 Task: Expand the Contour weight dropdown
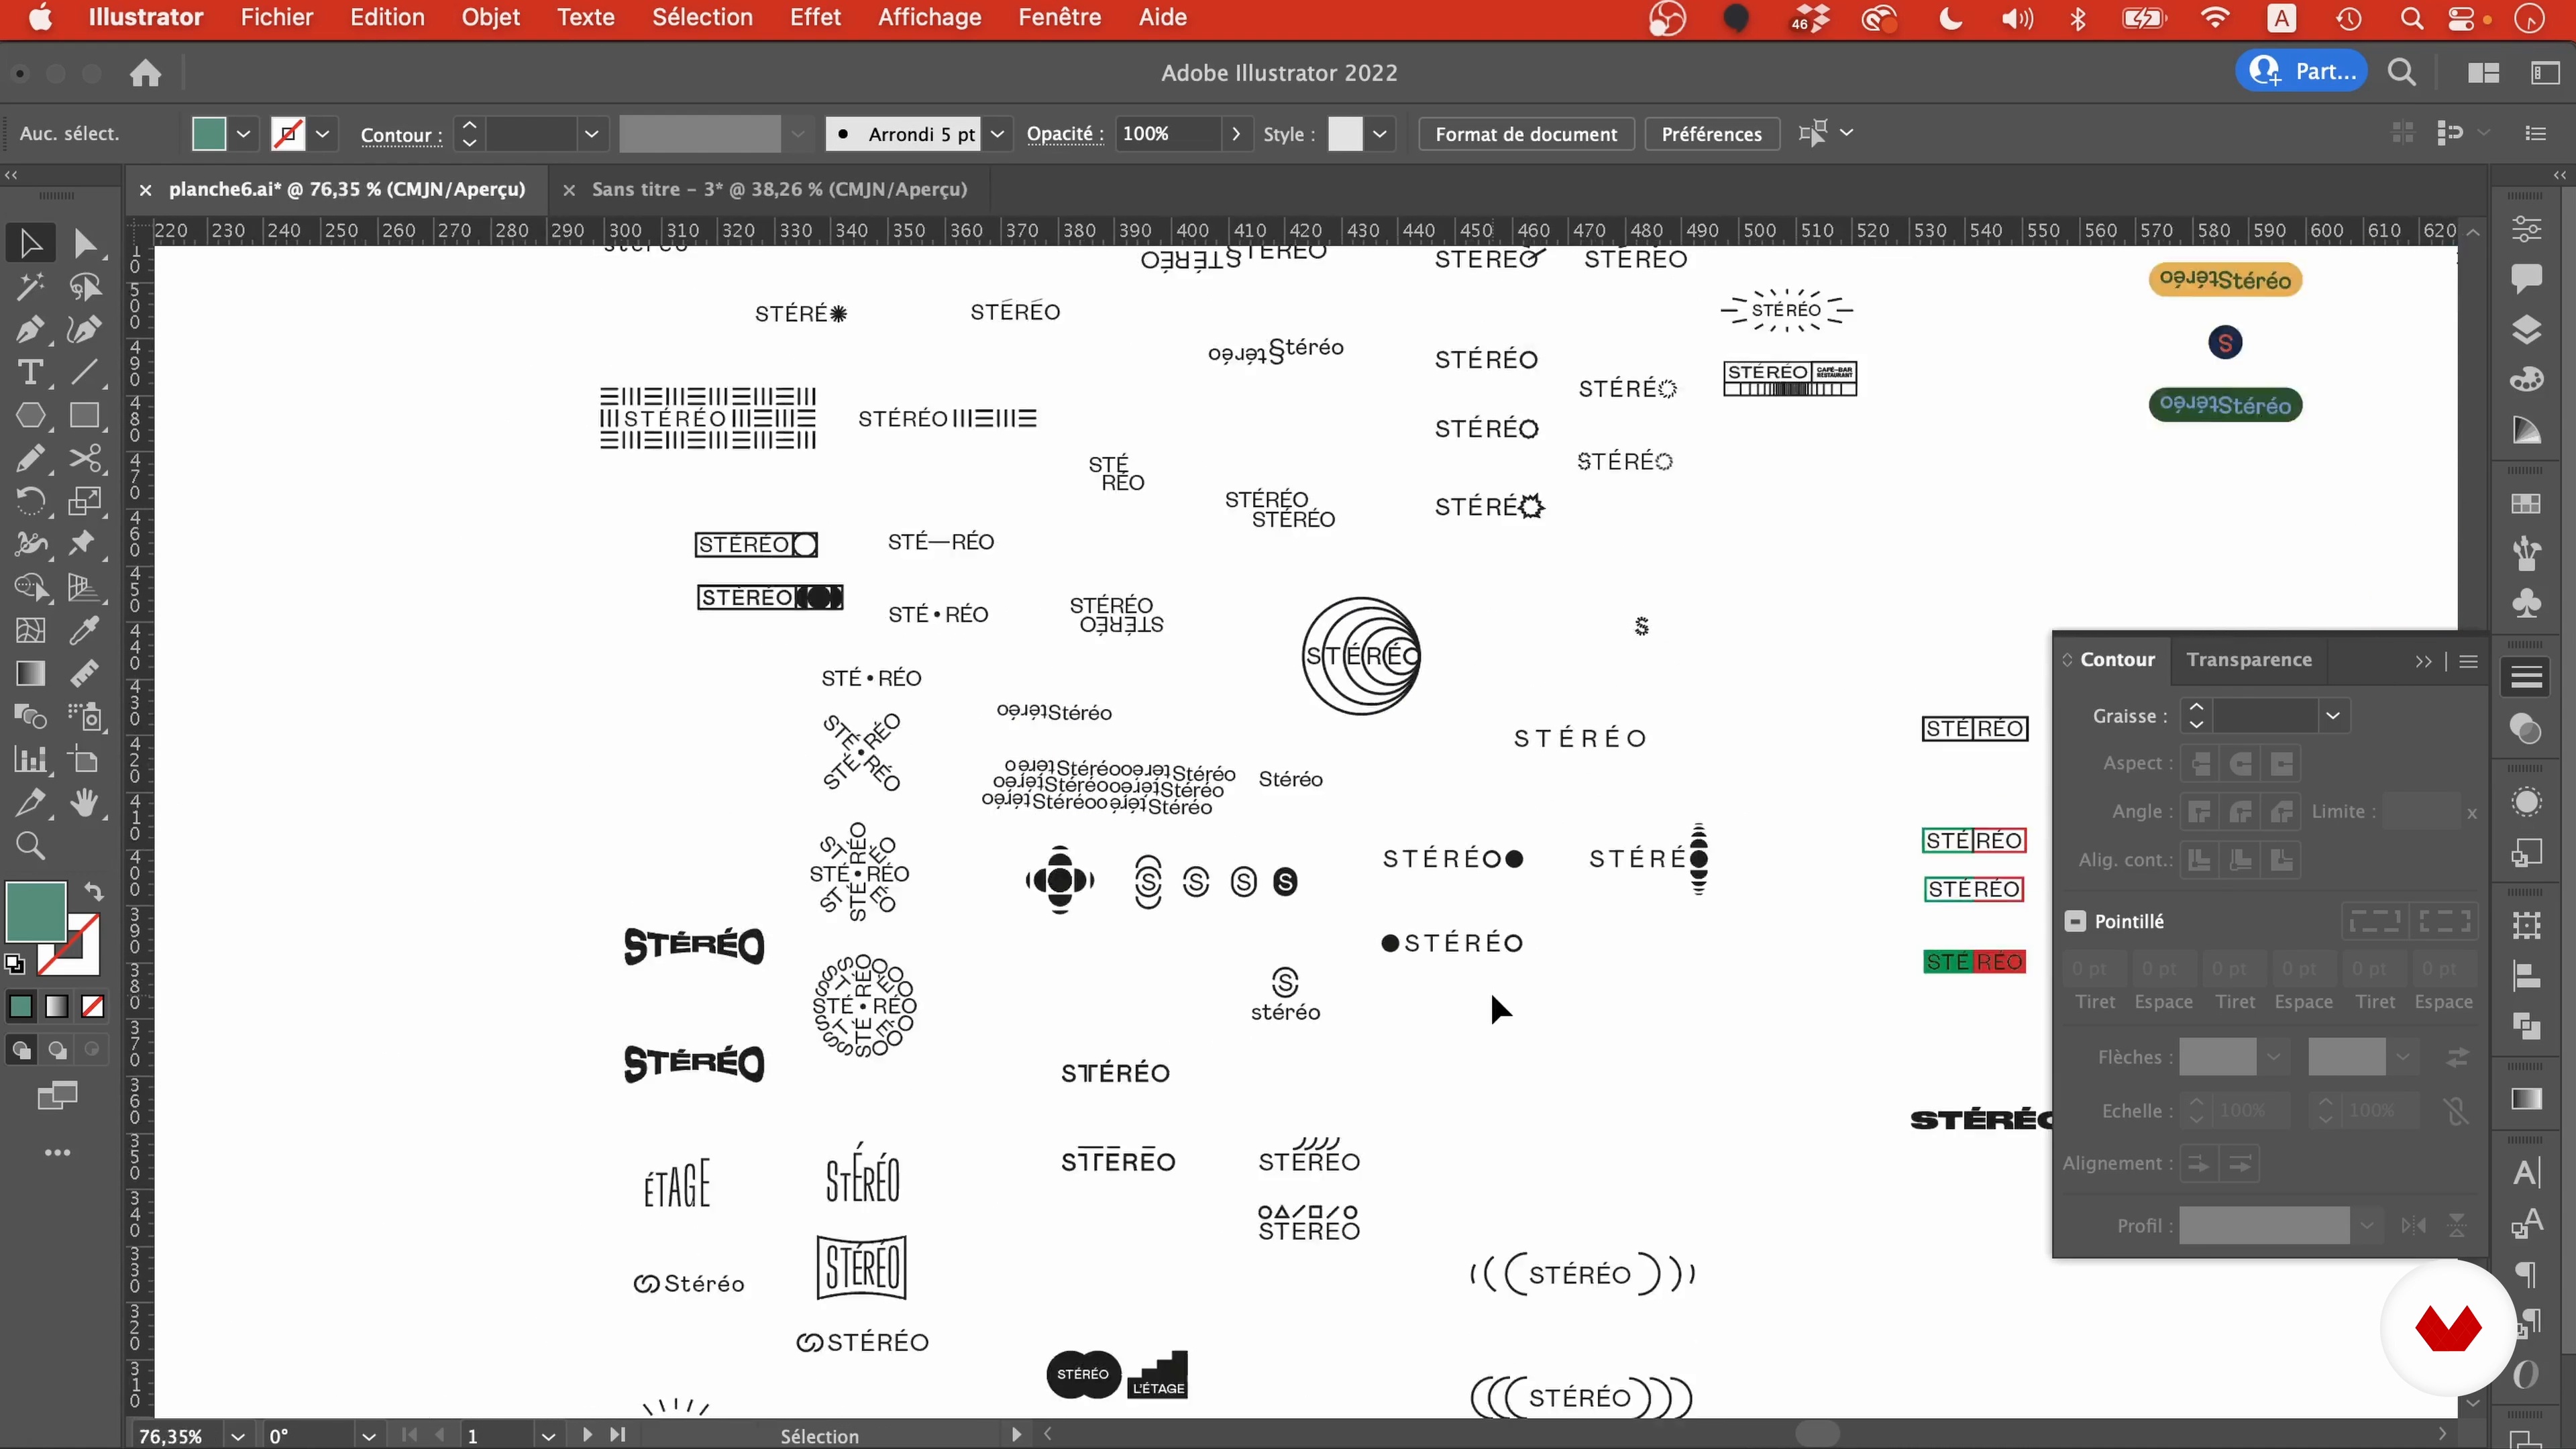click(x=591, y=133)
